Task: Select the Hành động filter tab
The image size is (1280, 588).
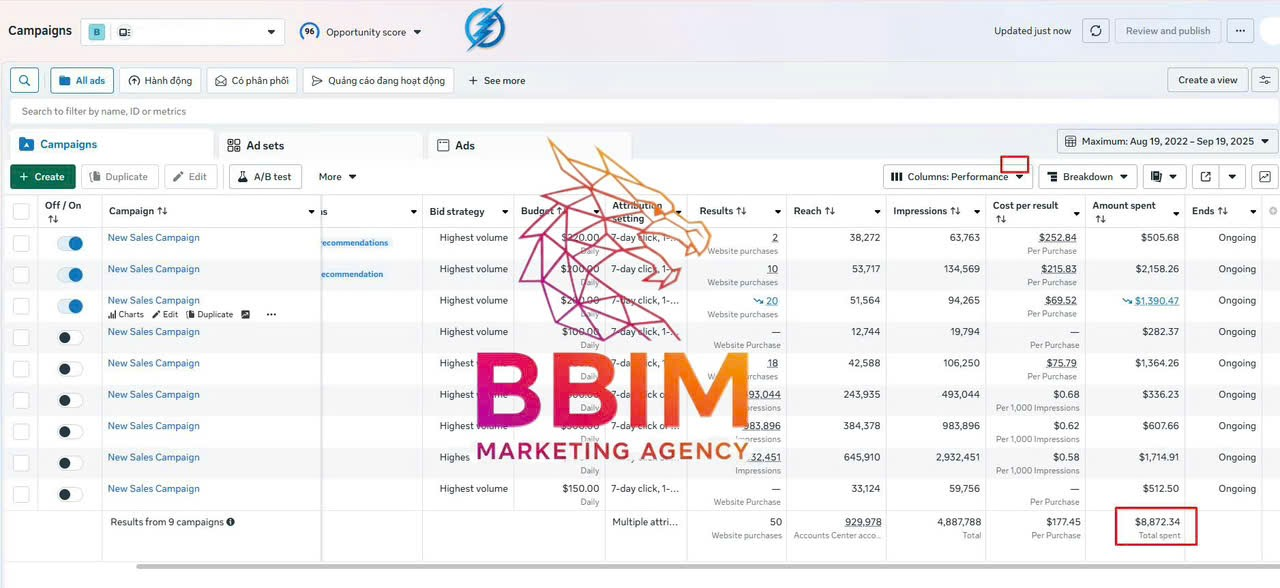Action: point(161,81)
